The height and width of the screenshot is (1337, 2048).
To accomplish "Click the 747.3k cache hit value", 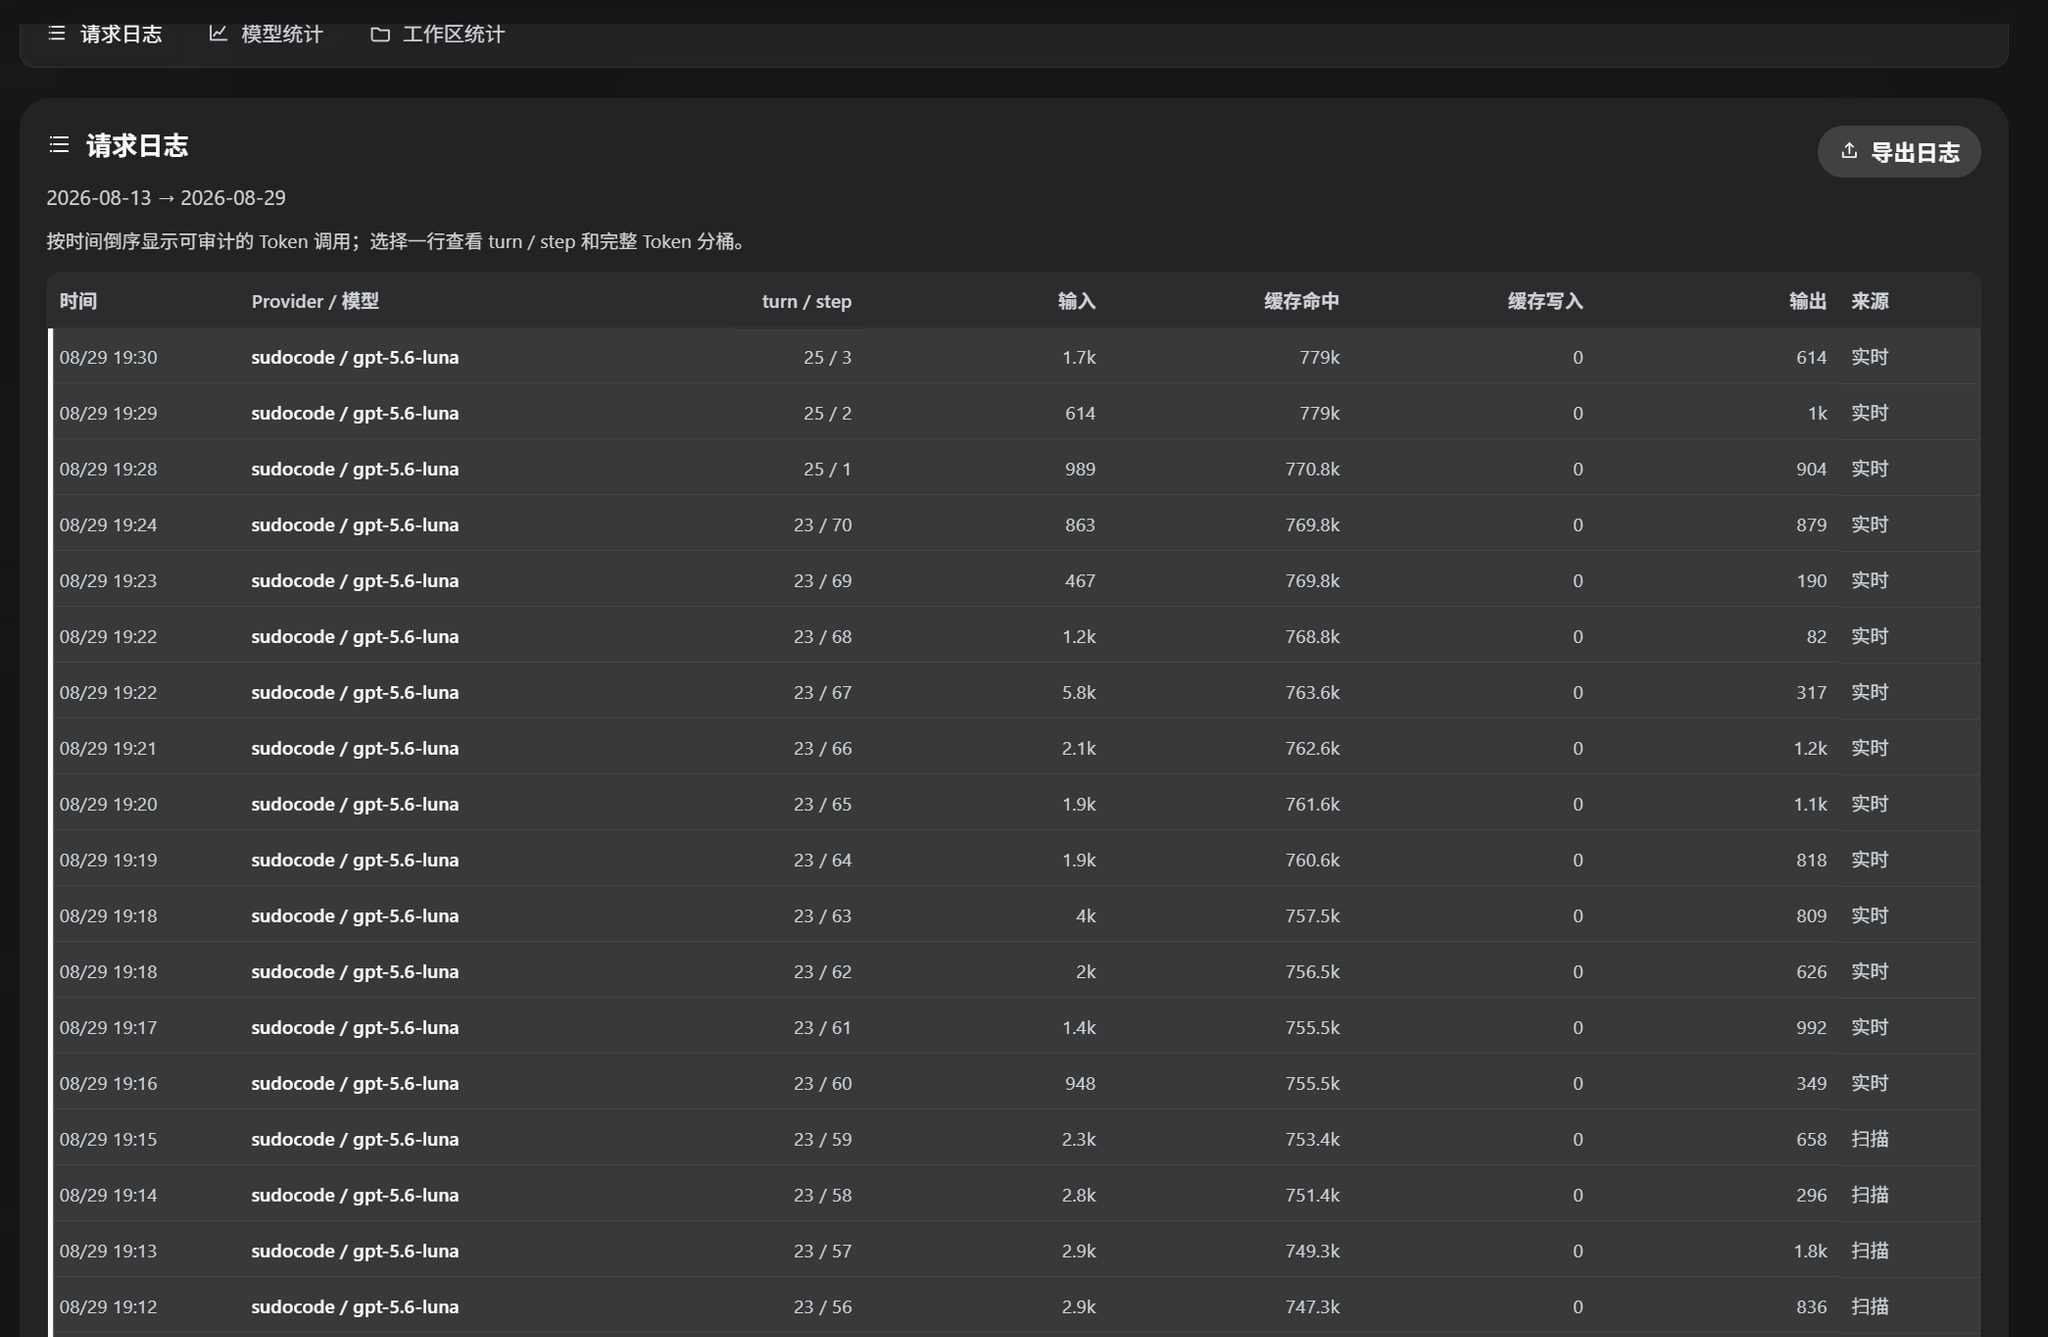I will click(x=1312, y=1307).
